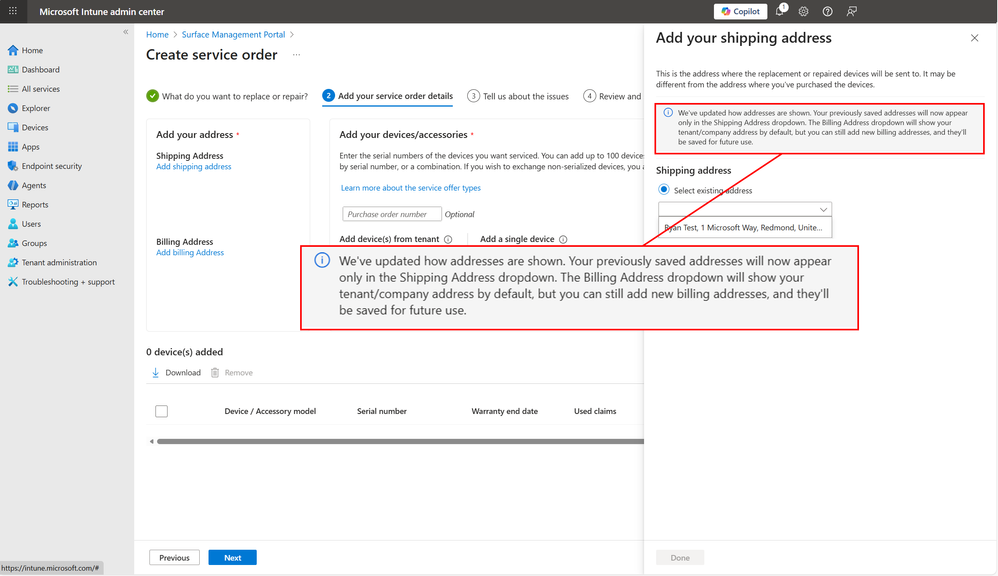Viewport: 998px width, 576px height.
Task: Click the Done button in shipping panel
Action: pyautogui.click(x=680, y=558)
